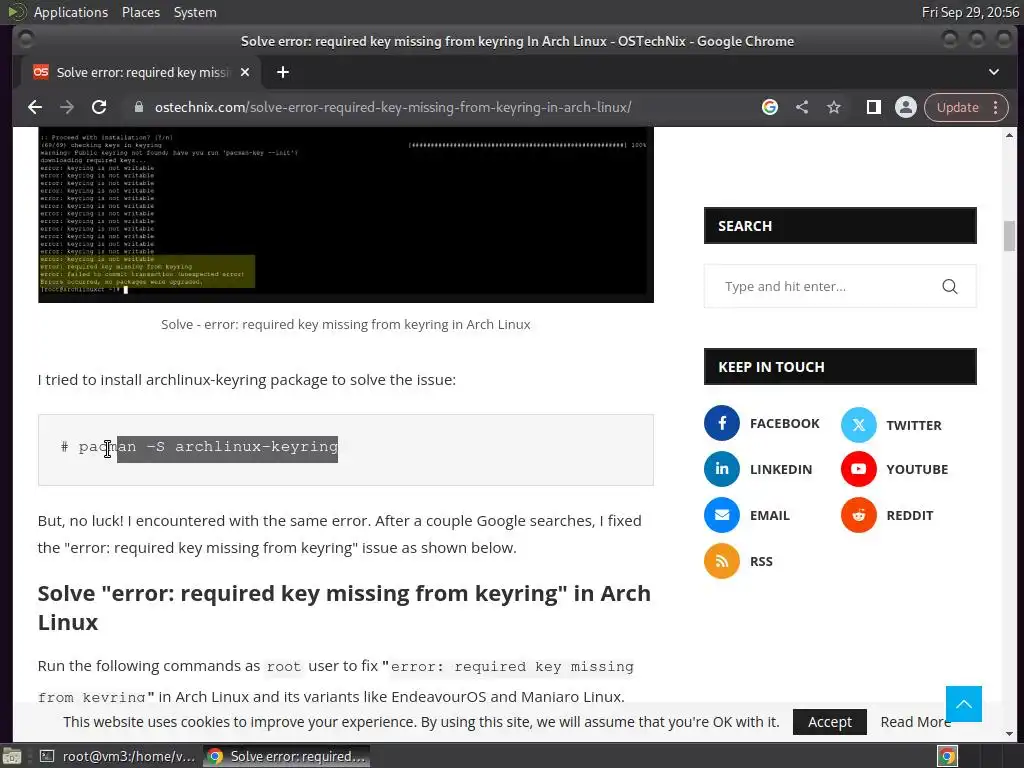Bookmark this page with the star
Screen dimensions: 1024x768
pyautogui.click(x=834, y=107)
